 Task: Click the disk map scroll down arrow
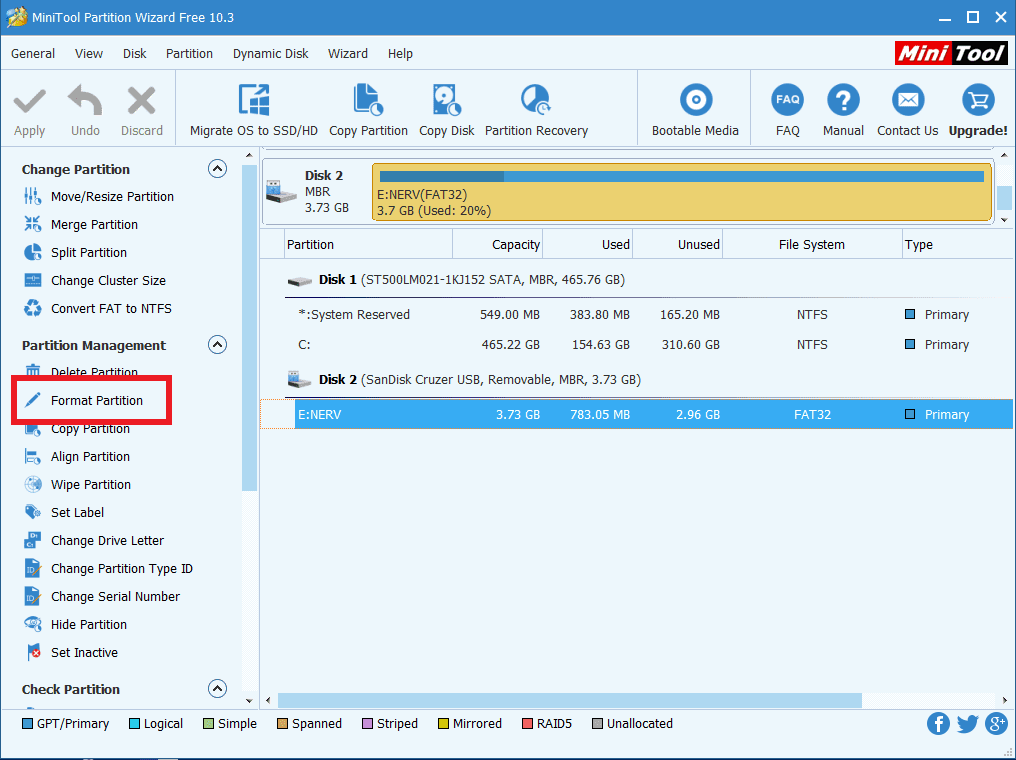1004,220
